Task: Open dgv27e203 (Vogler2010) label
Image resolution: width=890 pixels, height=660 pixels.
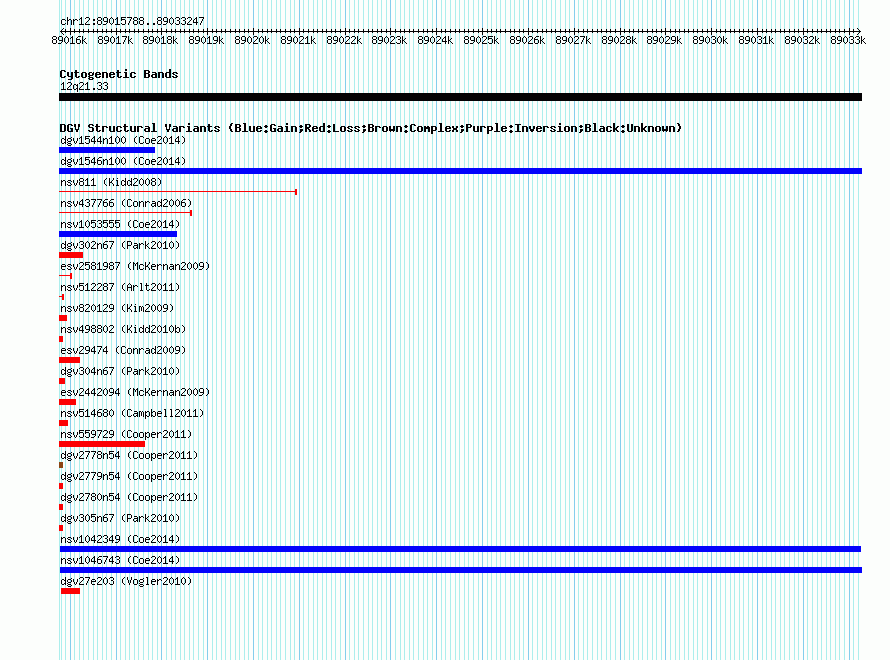Action: pyautogui.click(x=126, y=581)
